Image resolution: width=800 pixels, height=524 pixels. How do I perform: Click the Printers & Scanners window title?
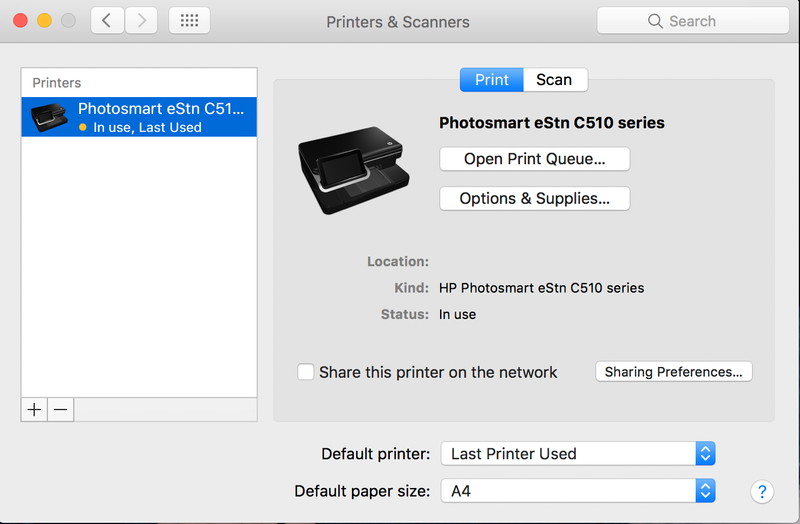398,22
